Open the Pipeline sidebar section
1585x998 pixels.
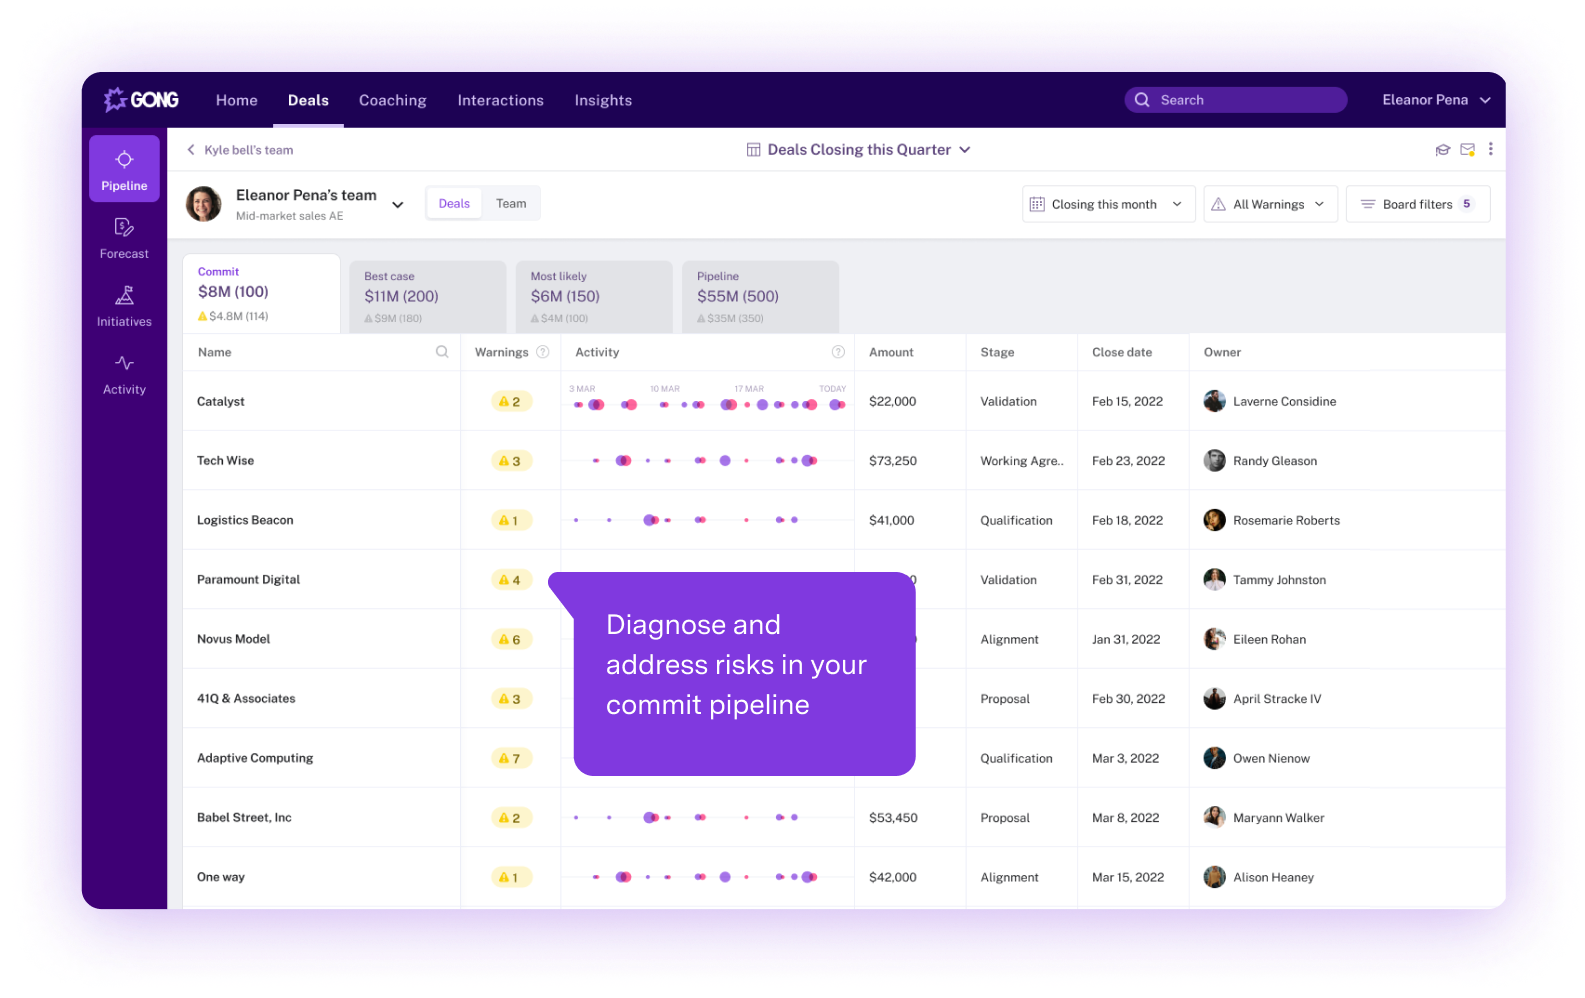tap(124, 169)
